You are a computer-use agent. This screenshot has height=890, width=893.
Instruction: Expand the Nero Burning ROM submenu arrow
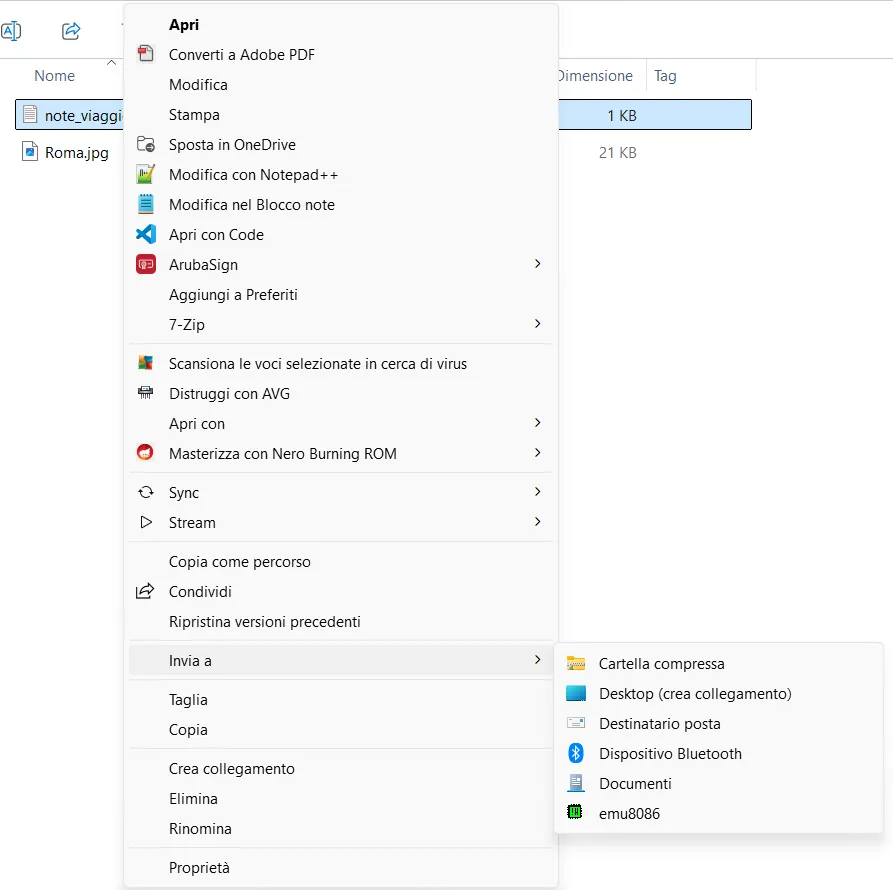[x=537, y=453]
